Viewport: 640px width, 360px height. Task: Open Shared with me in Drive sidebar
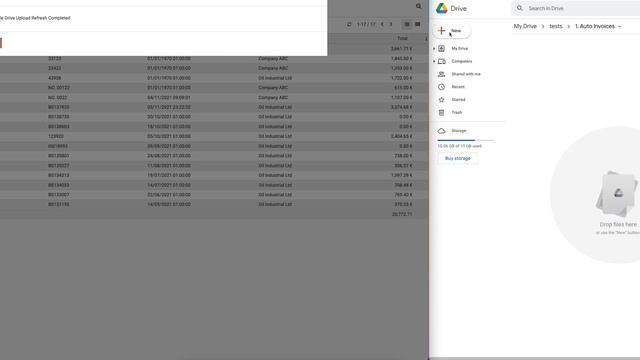click(466, 74)
